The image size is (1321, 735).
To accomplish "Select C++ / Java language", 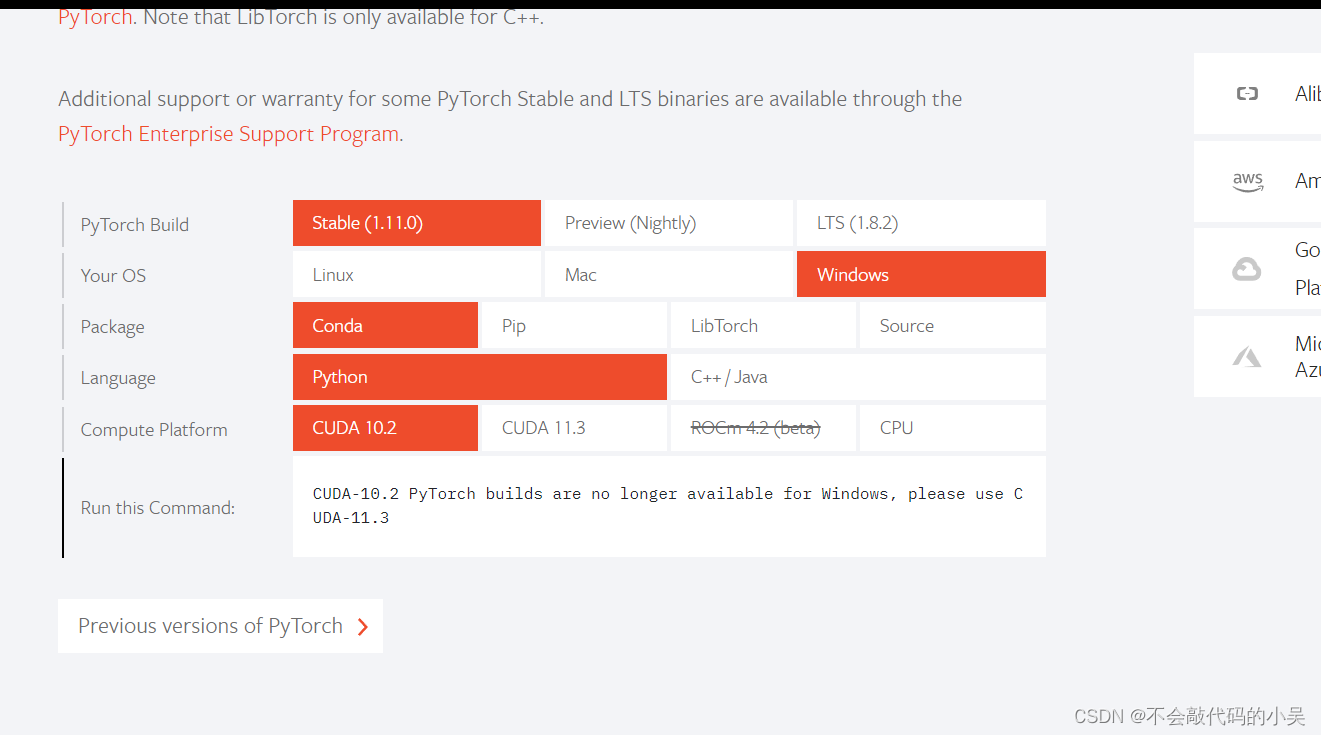I will coord(858,377).
